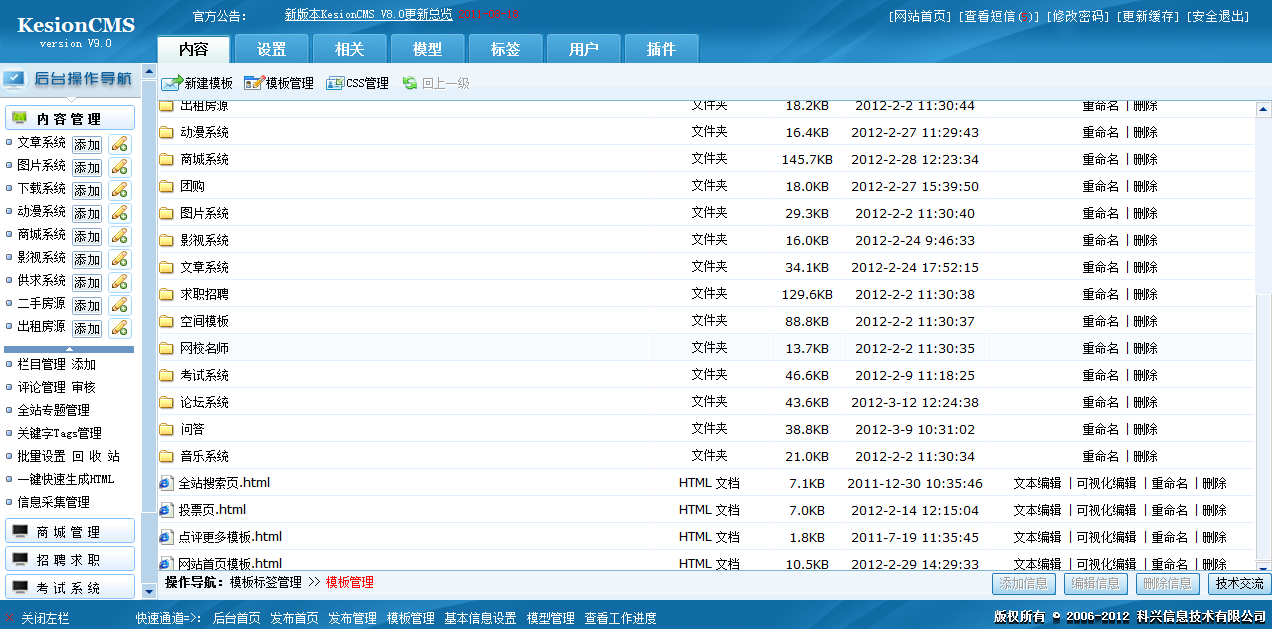
Task: Click 添加 next to 文章系统
Action: [x=87, y=144]
